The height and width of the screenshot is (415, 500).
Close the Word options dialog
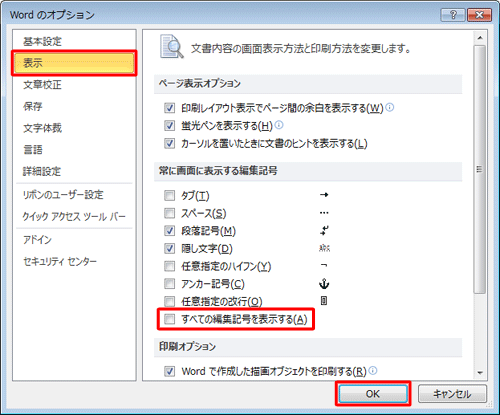coord(479,15)
